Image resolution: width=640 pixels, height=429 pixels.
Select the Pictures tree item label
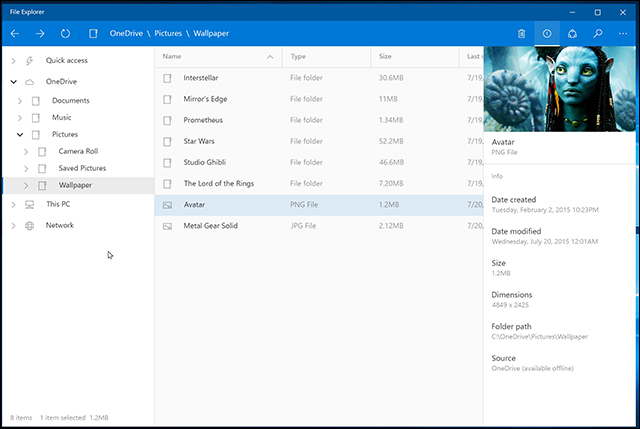pos(65,134)
